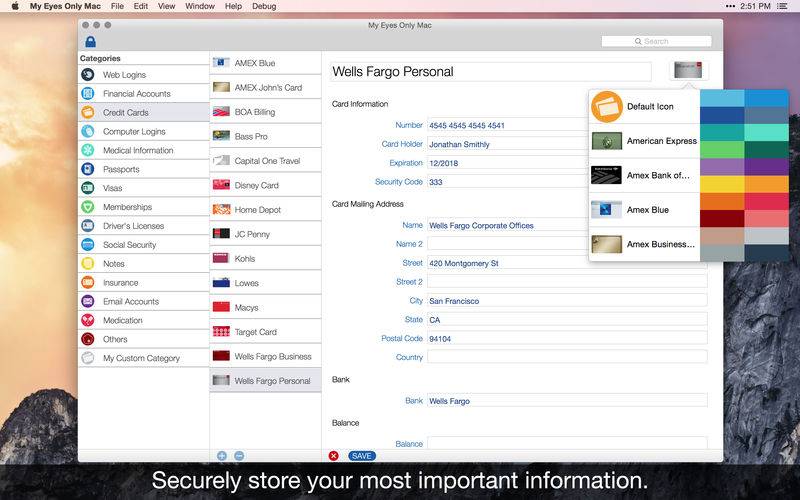
Task: Choose the Default Icon orange card image
Action: coord(607,107)
